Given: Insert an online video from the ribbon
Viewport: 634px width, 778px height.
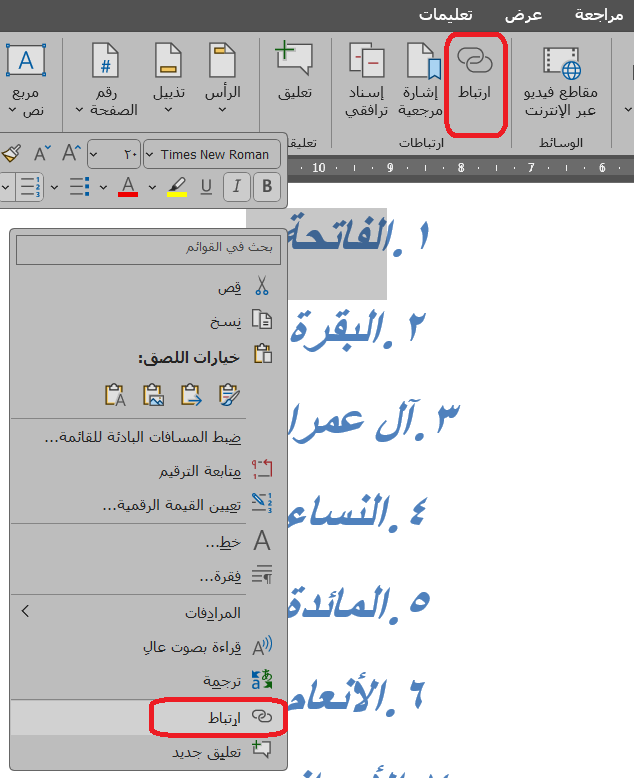Looking at the screenshot, I should (x=561, y=81).
